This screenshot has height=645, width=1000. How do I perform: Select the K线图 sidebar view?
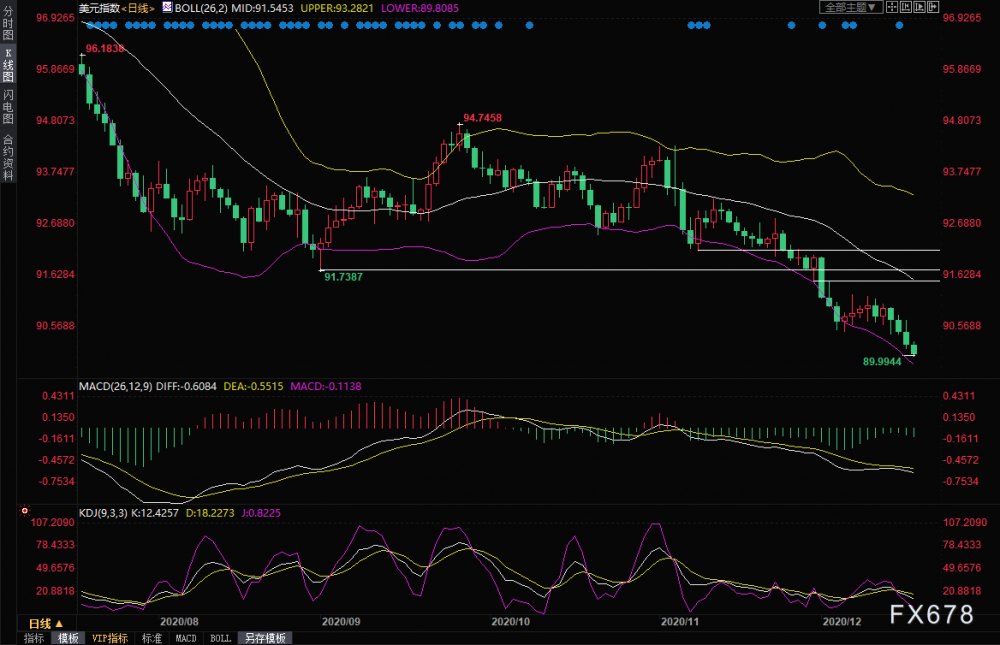click(x=8, y=65)
